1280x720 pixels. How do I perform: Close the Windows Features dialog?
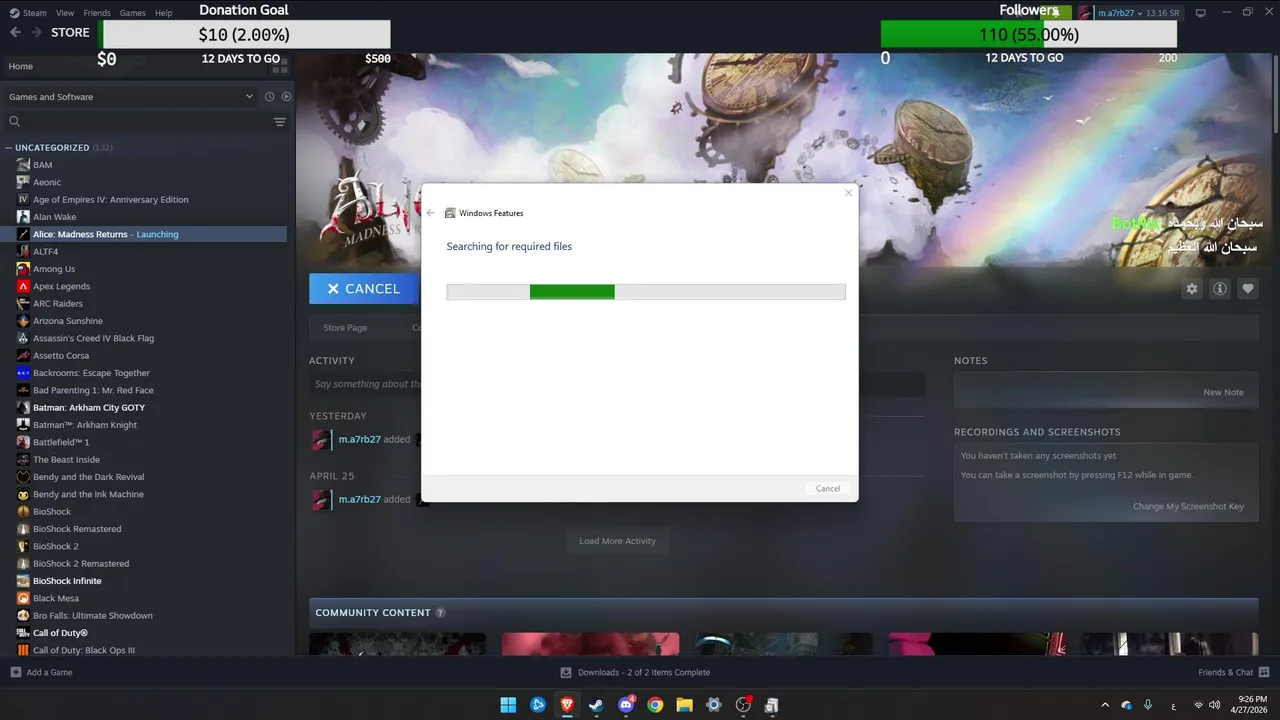point(848,193)
